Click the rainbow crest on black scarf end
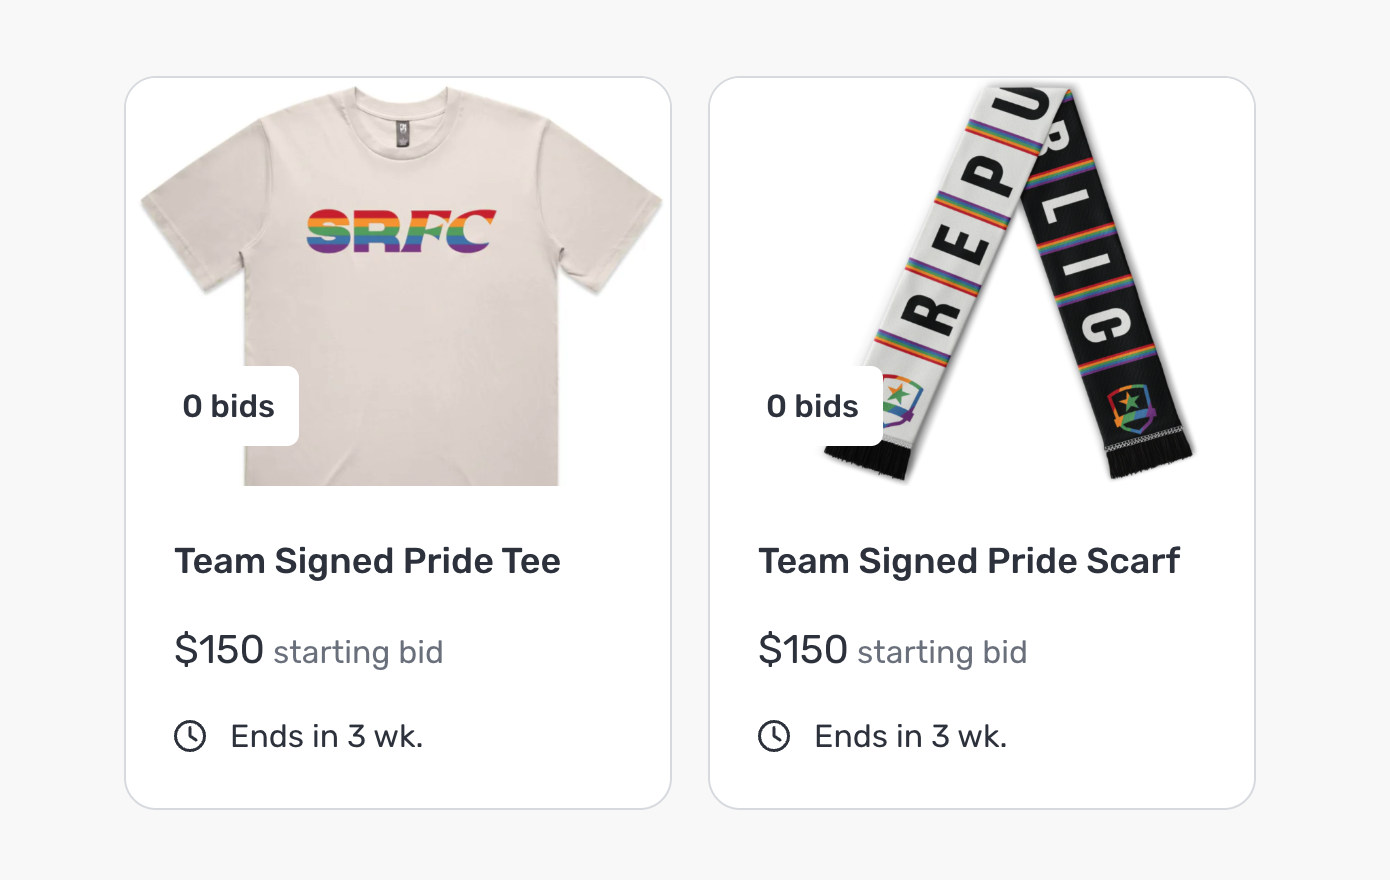 coord(1132,407)
